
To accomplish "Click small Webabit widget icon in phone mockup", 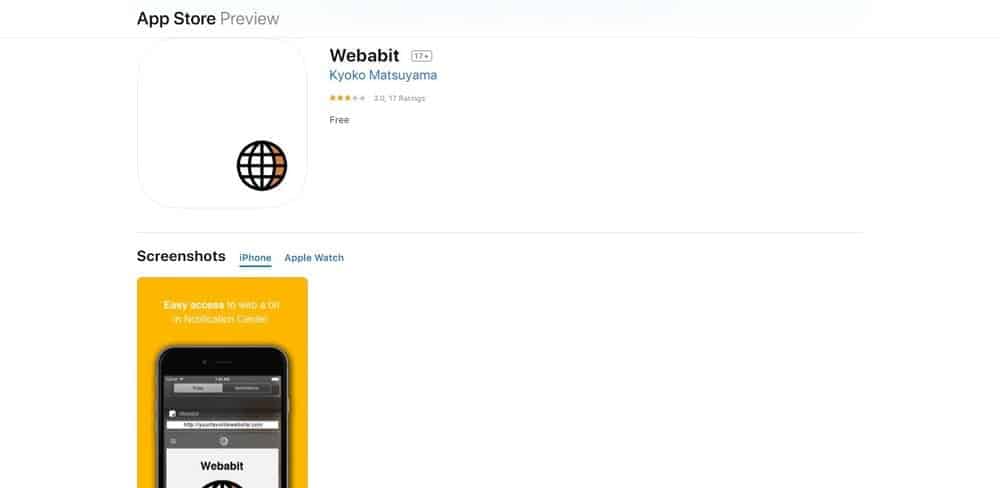I will (x=172, y=413).
